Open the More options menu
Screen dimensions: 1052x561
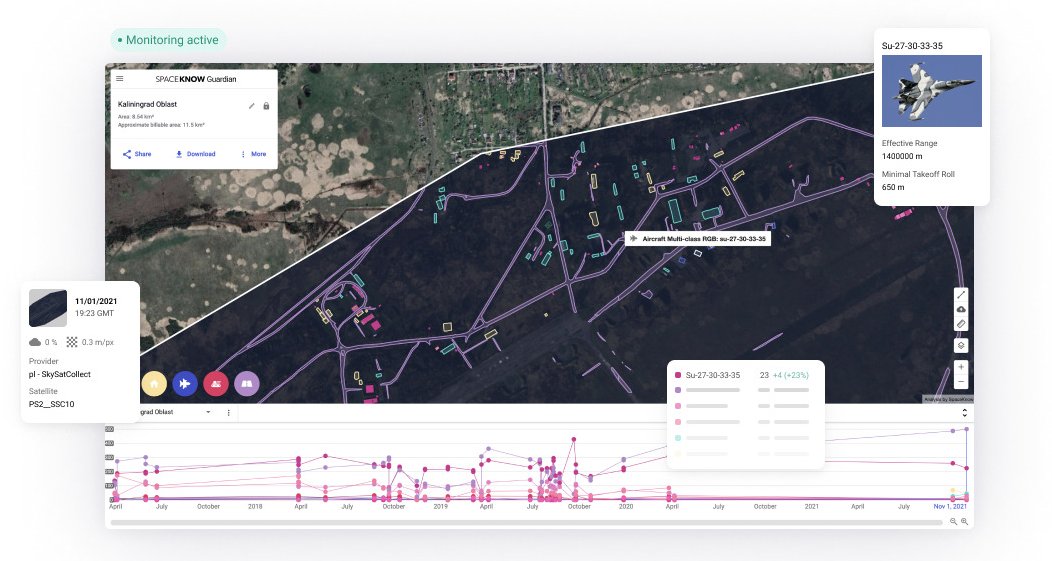[x=254, y=154]
